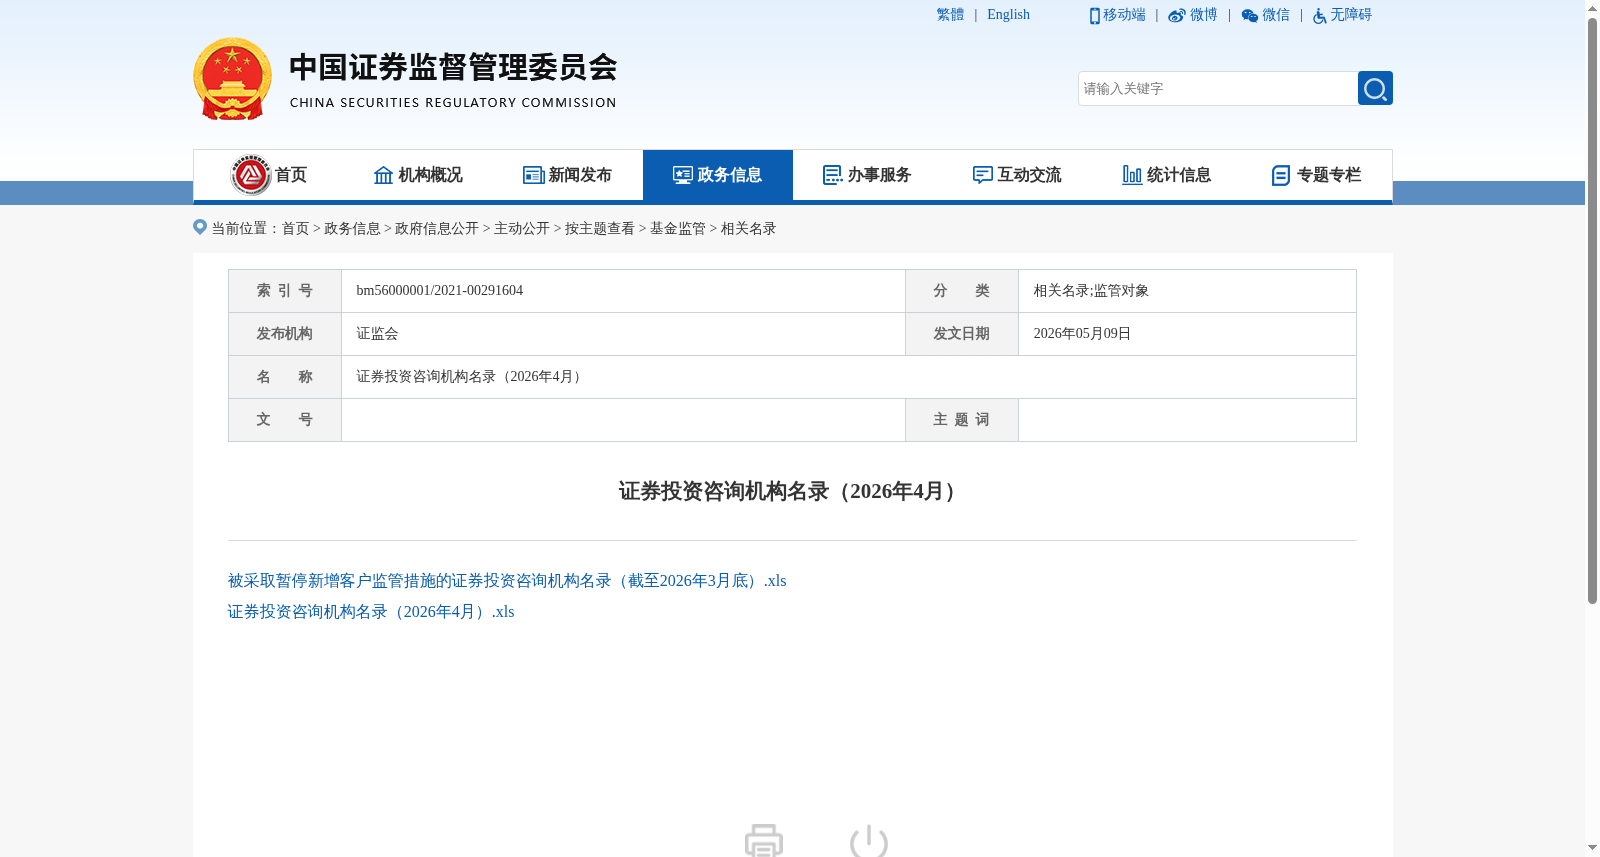Open the 移动端 link
Image resolution: width=1600 pixels, height=857 pixels.
point(1124,15)
